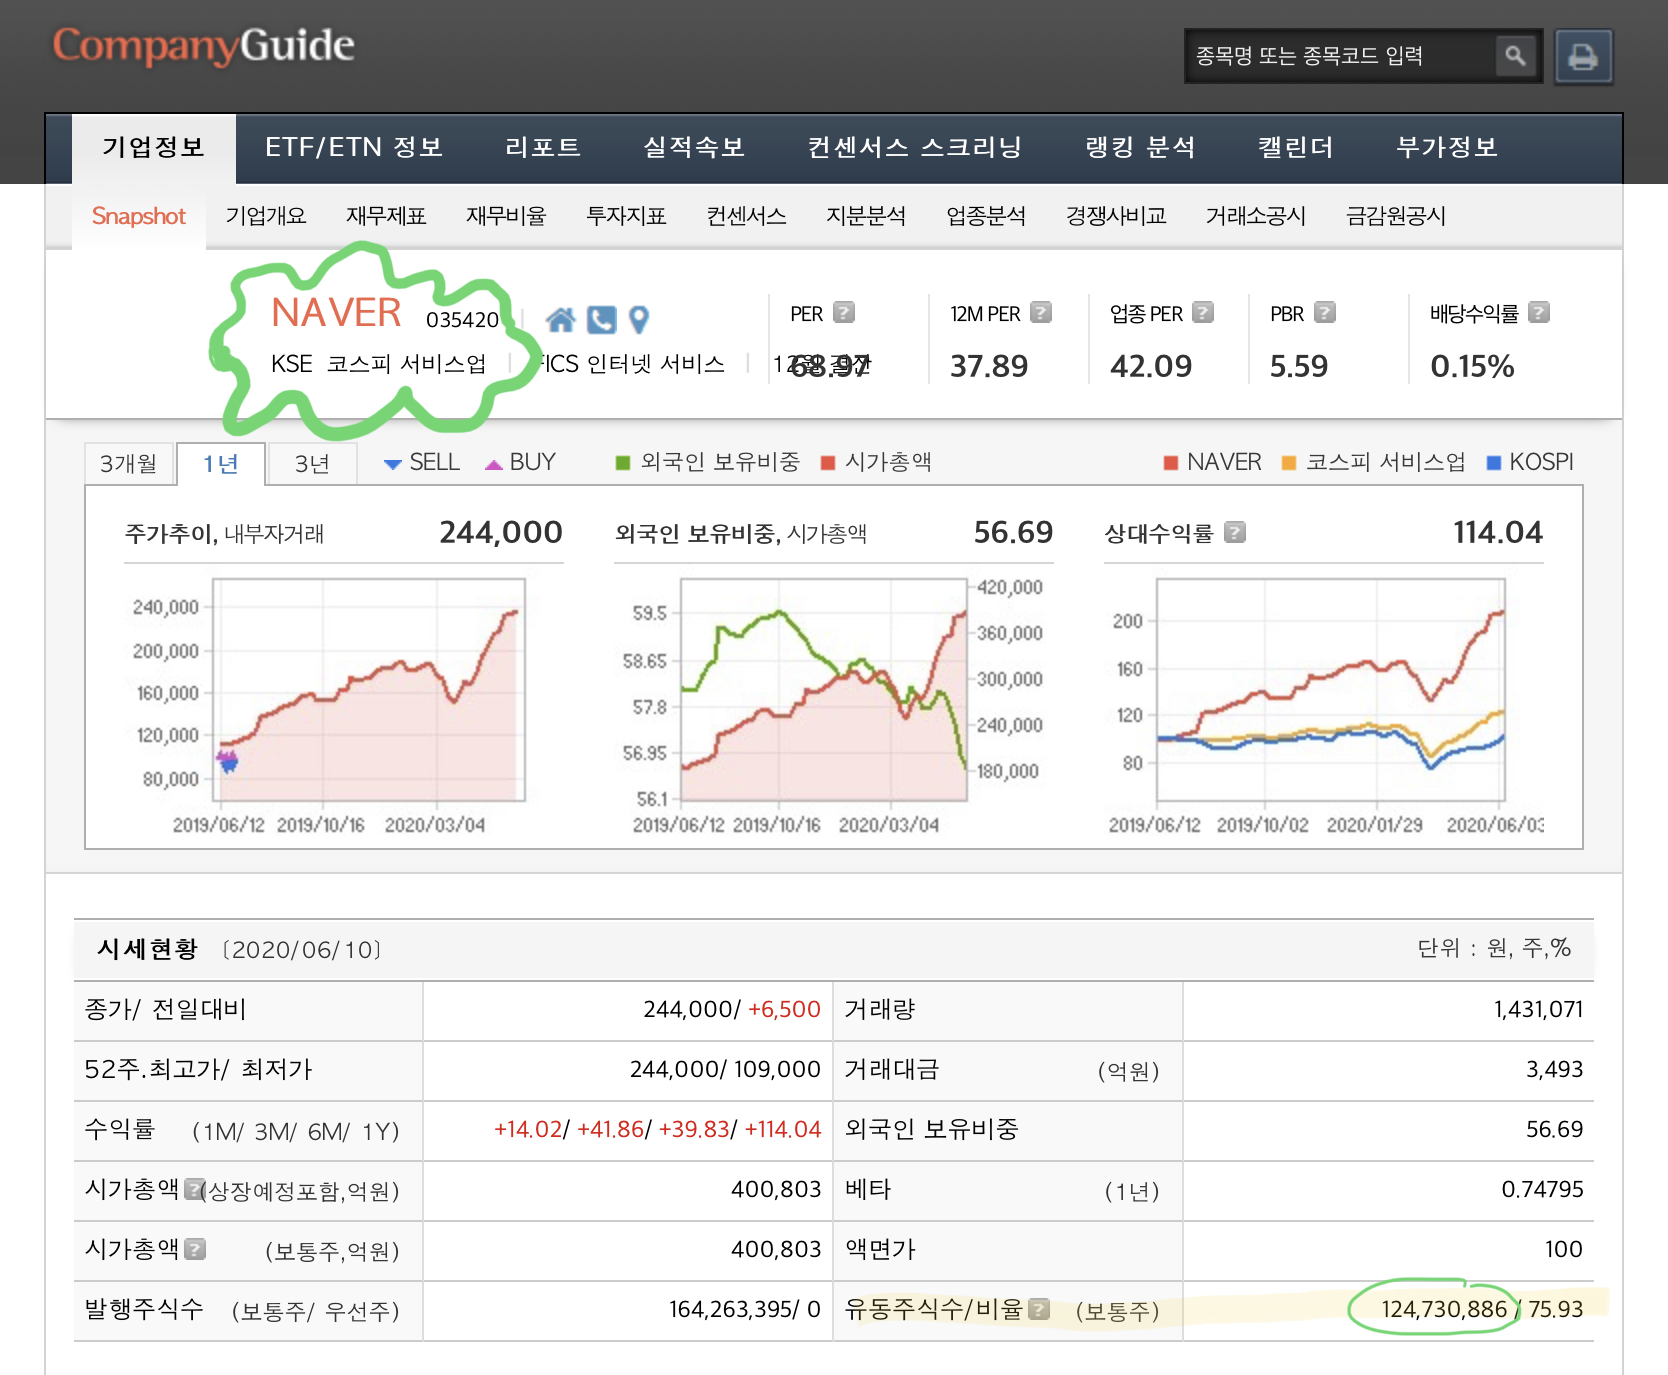Click stock code 035420

[x=462, y=320]
